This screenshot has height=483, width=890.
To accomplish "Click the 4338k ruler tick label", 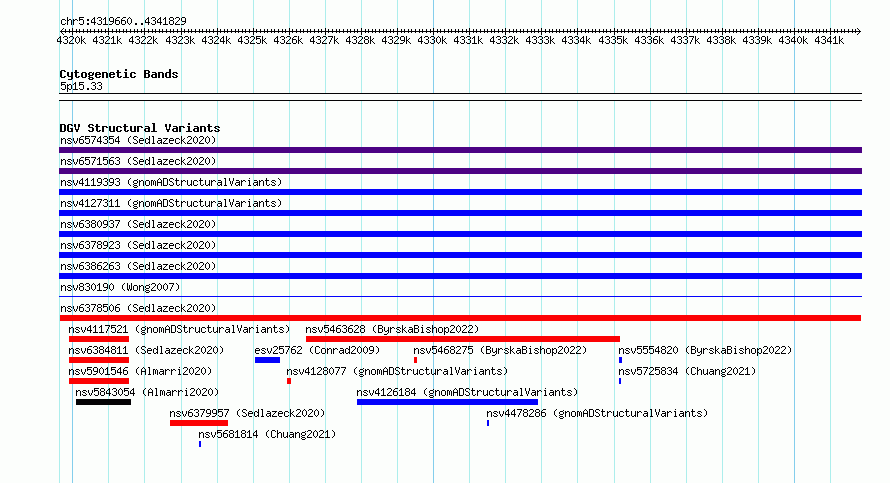I will [721, 40].
